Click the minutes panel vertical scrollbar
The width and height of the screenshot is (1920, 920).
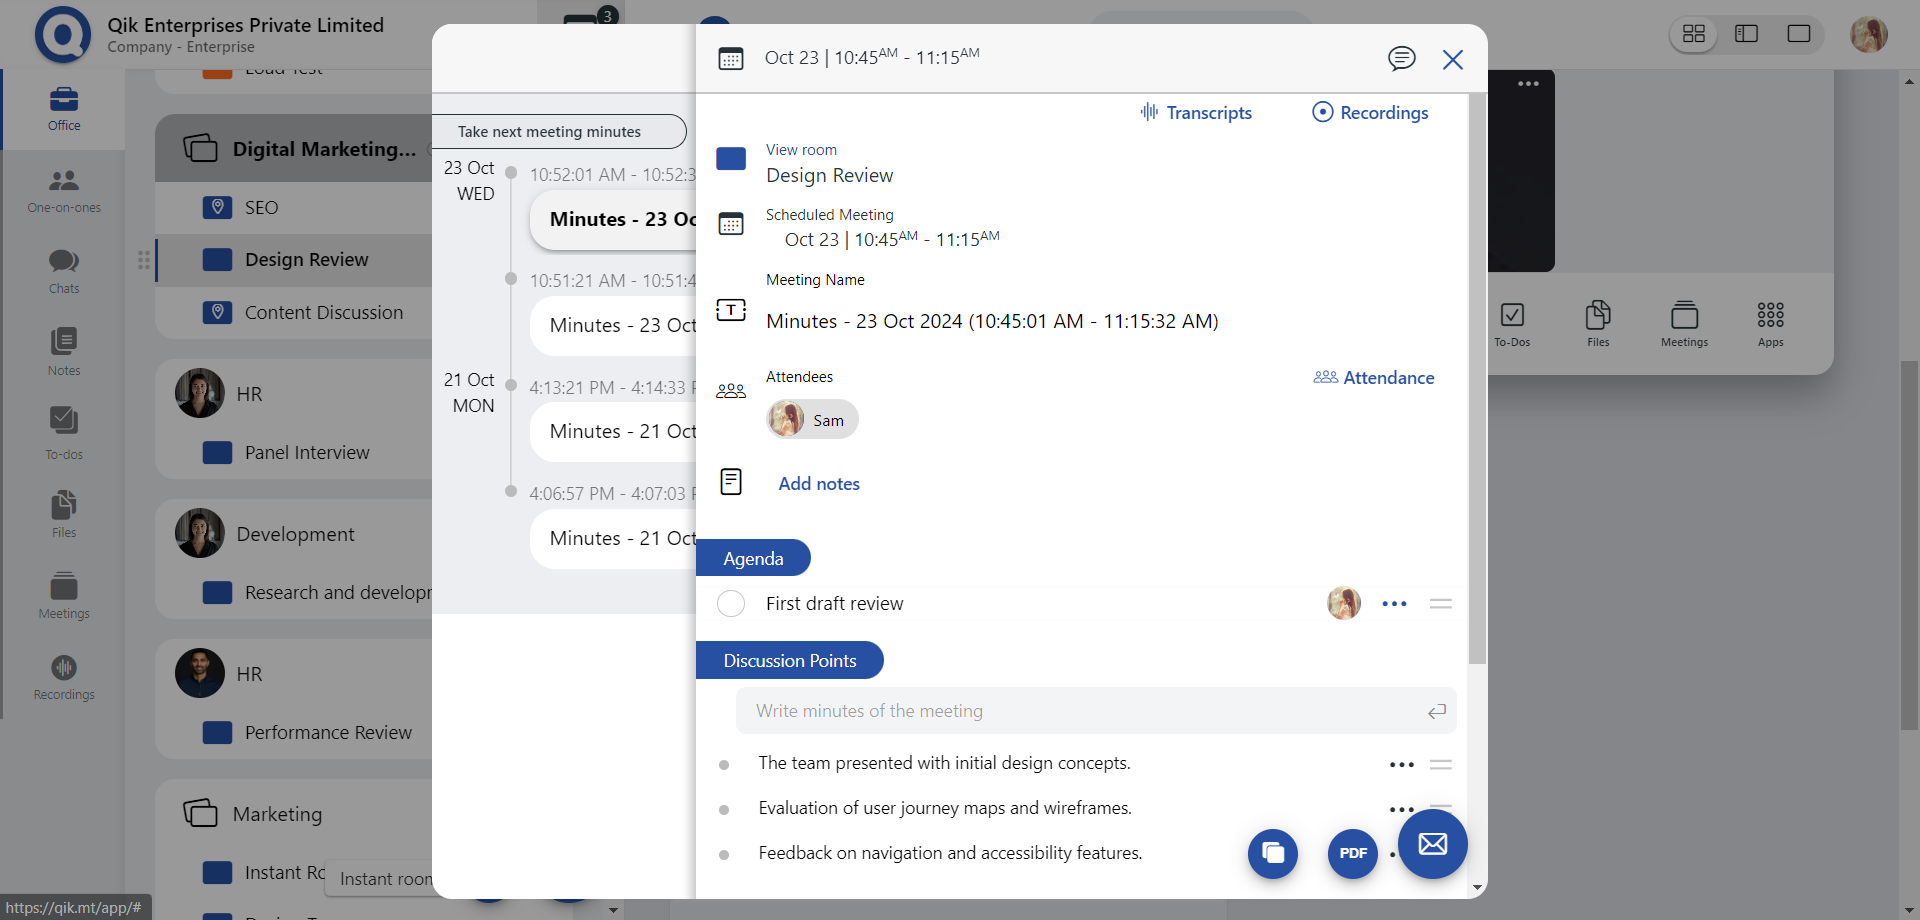point(1477,380)
